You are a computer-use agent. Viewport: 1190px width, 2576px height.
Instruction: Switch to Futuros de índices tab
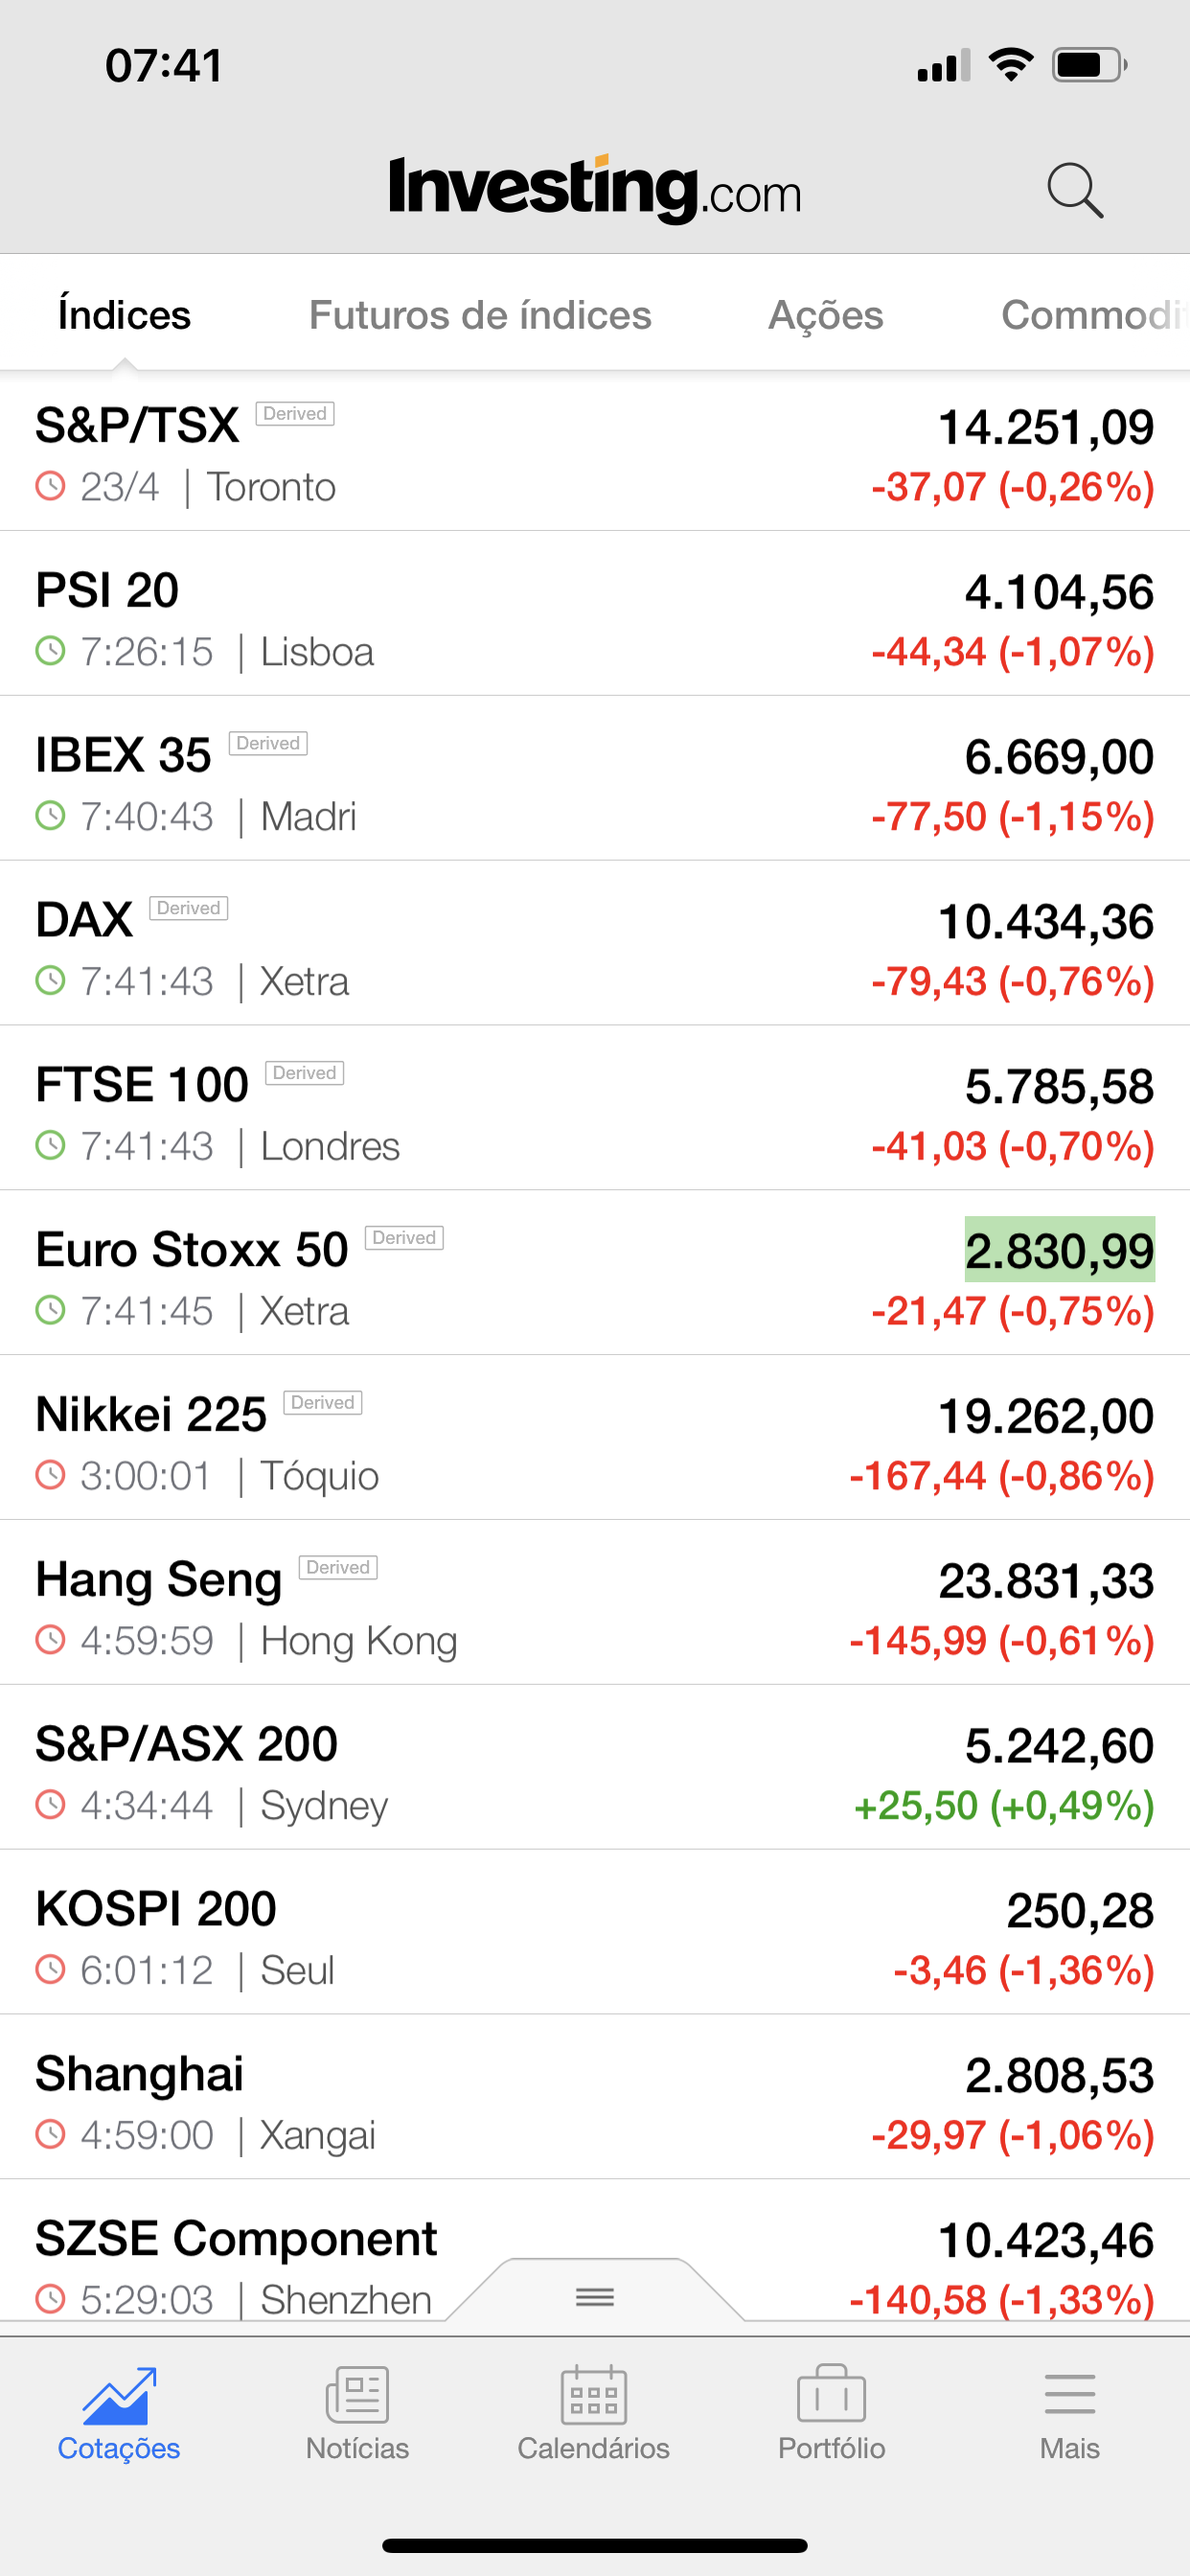coord(480,315)
